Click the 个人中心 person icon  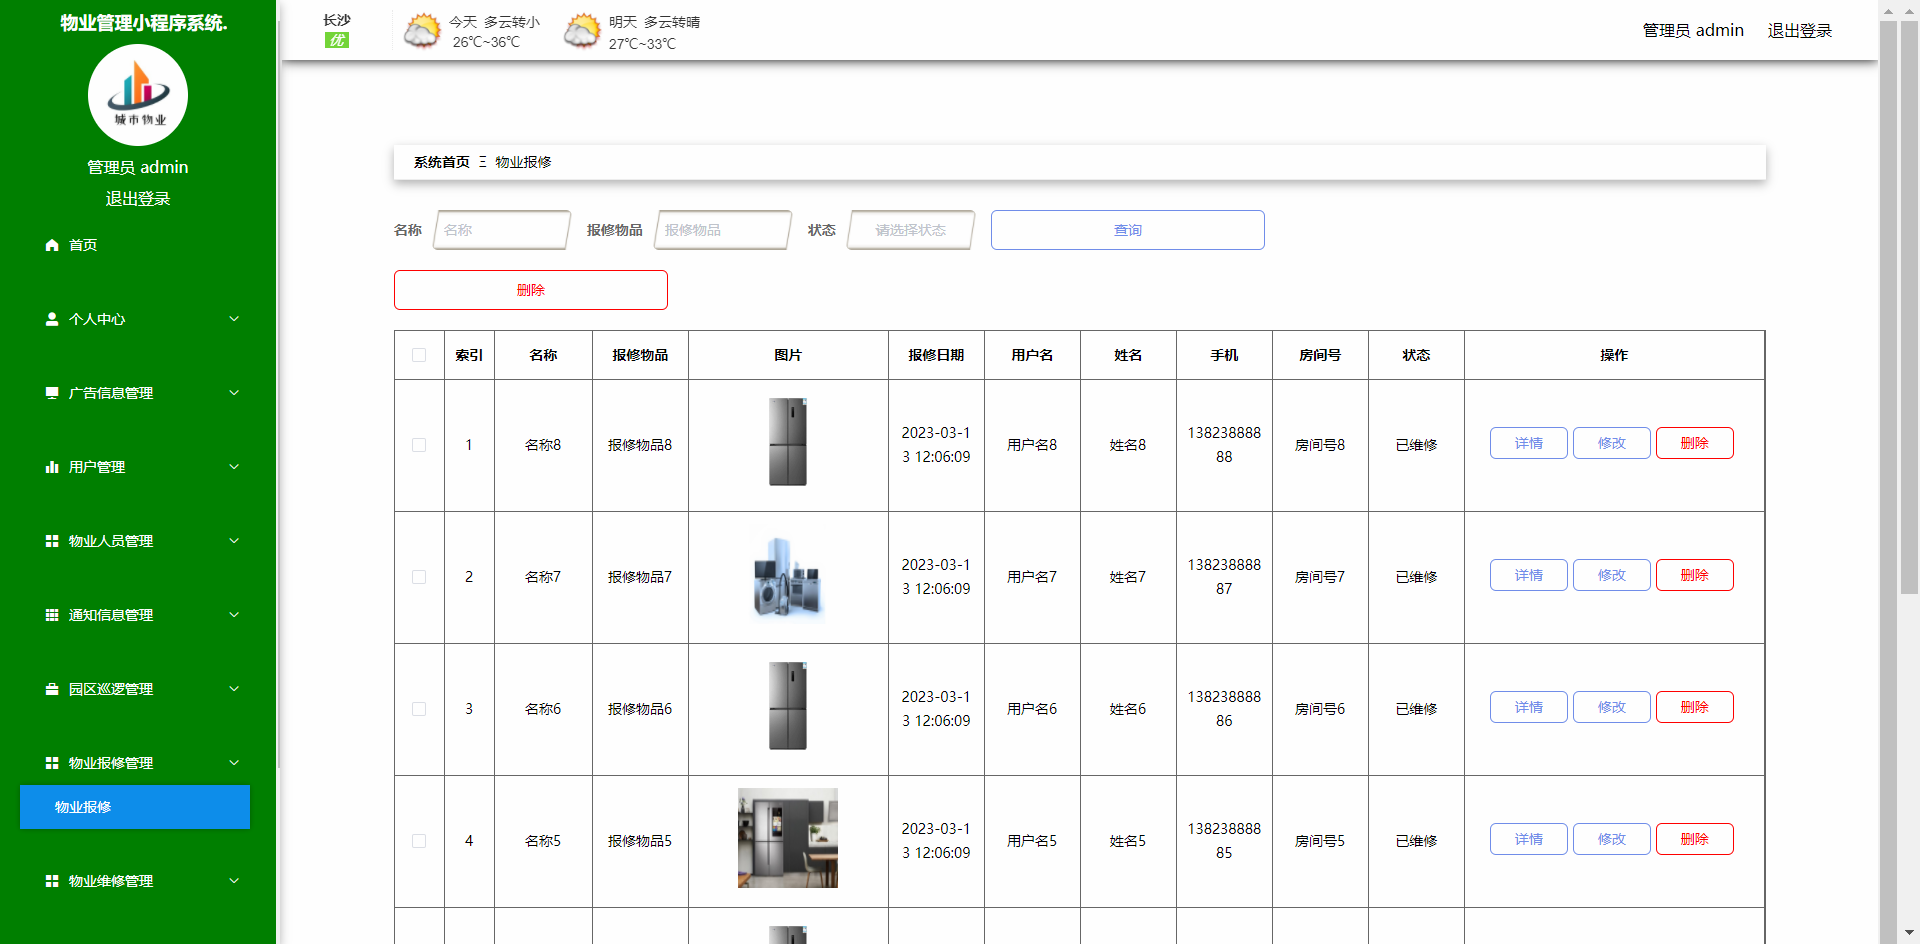click(x=52, y=318)
